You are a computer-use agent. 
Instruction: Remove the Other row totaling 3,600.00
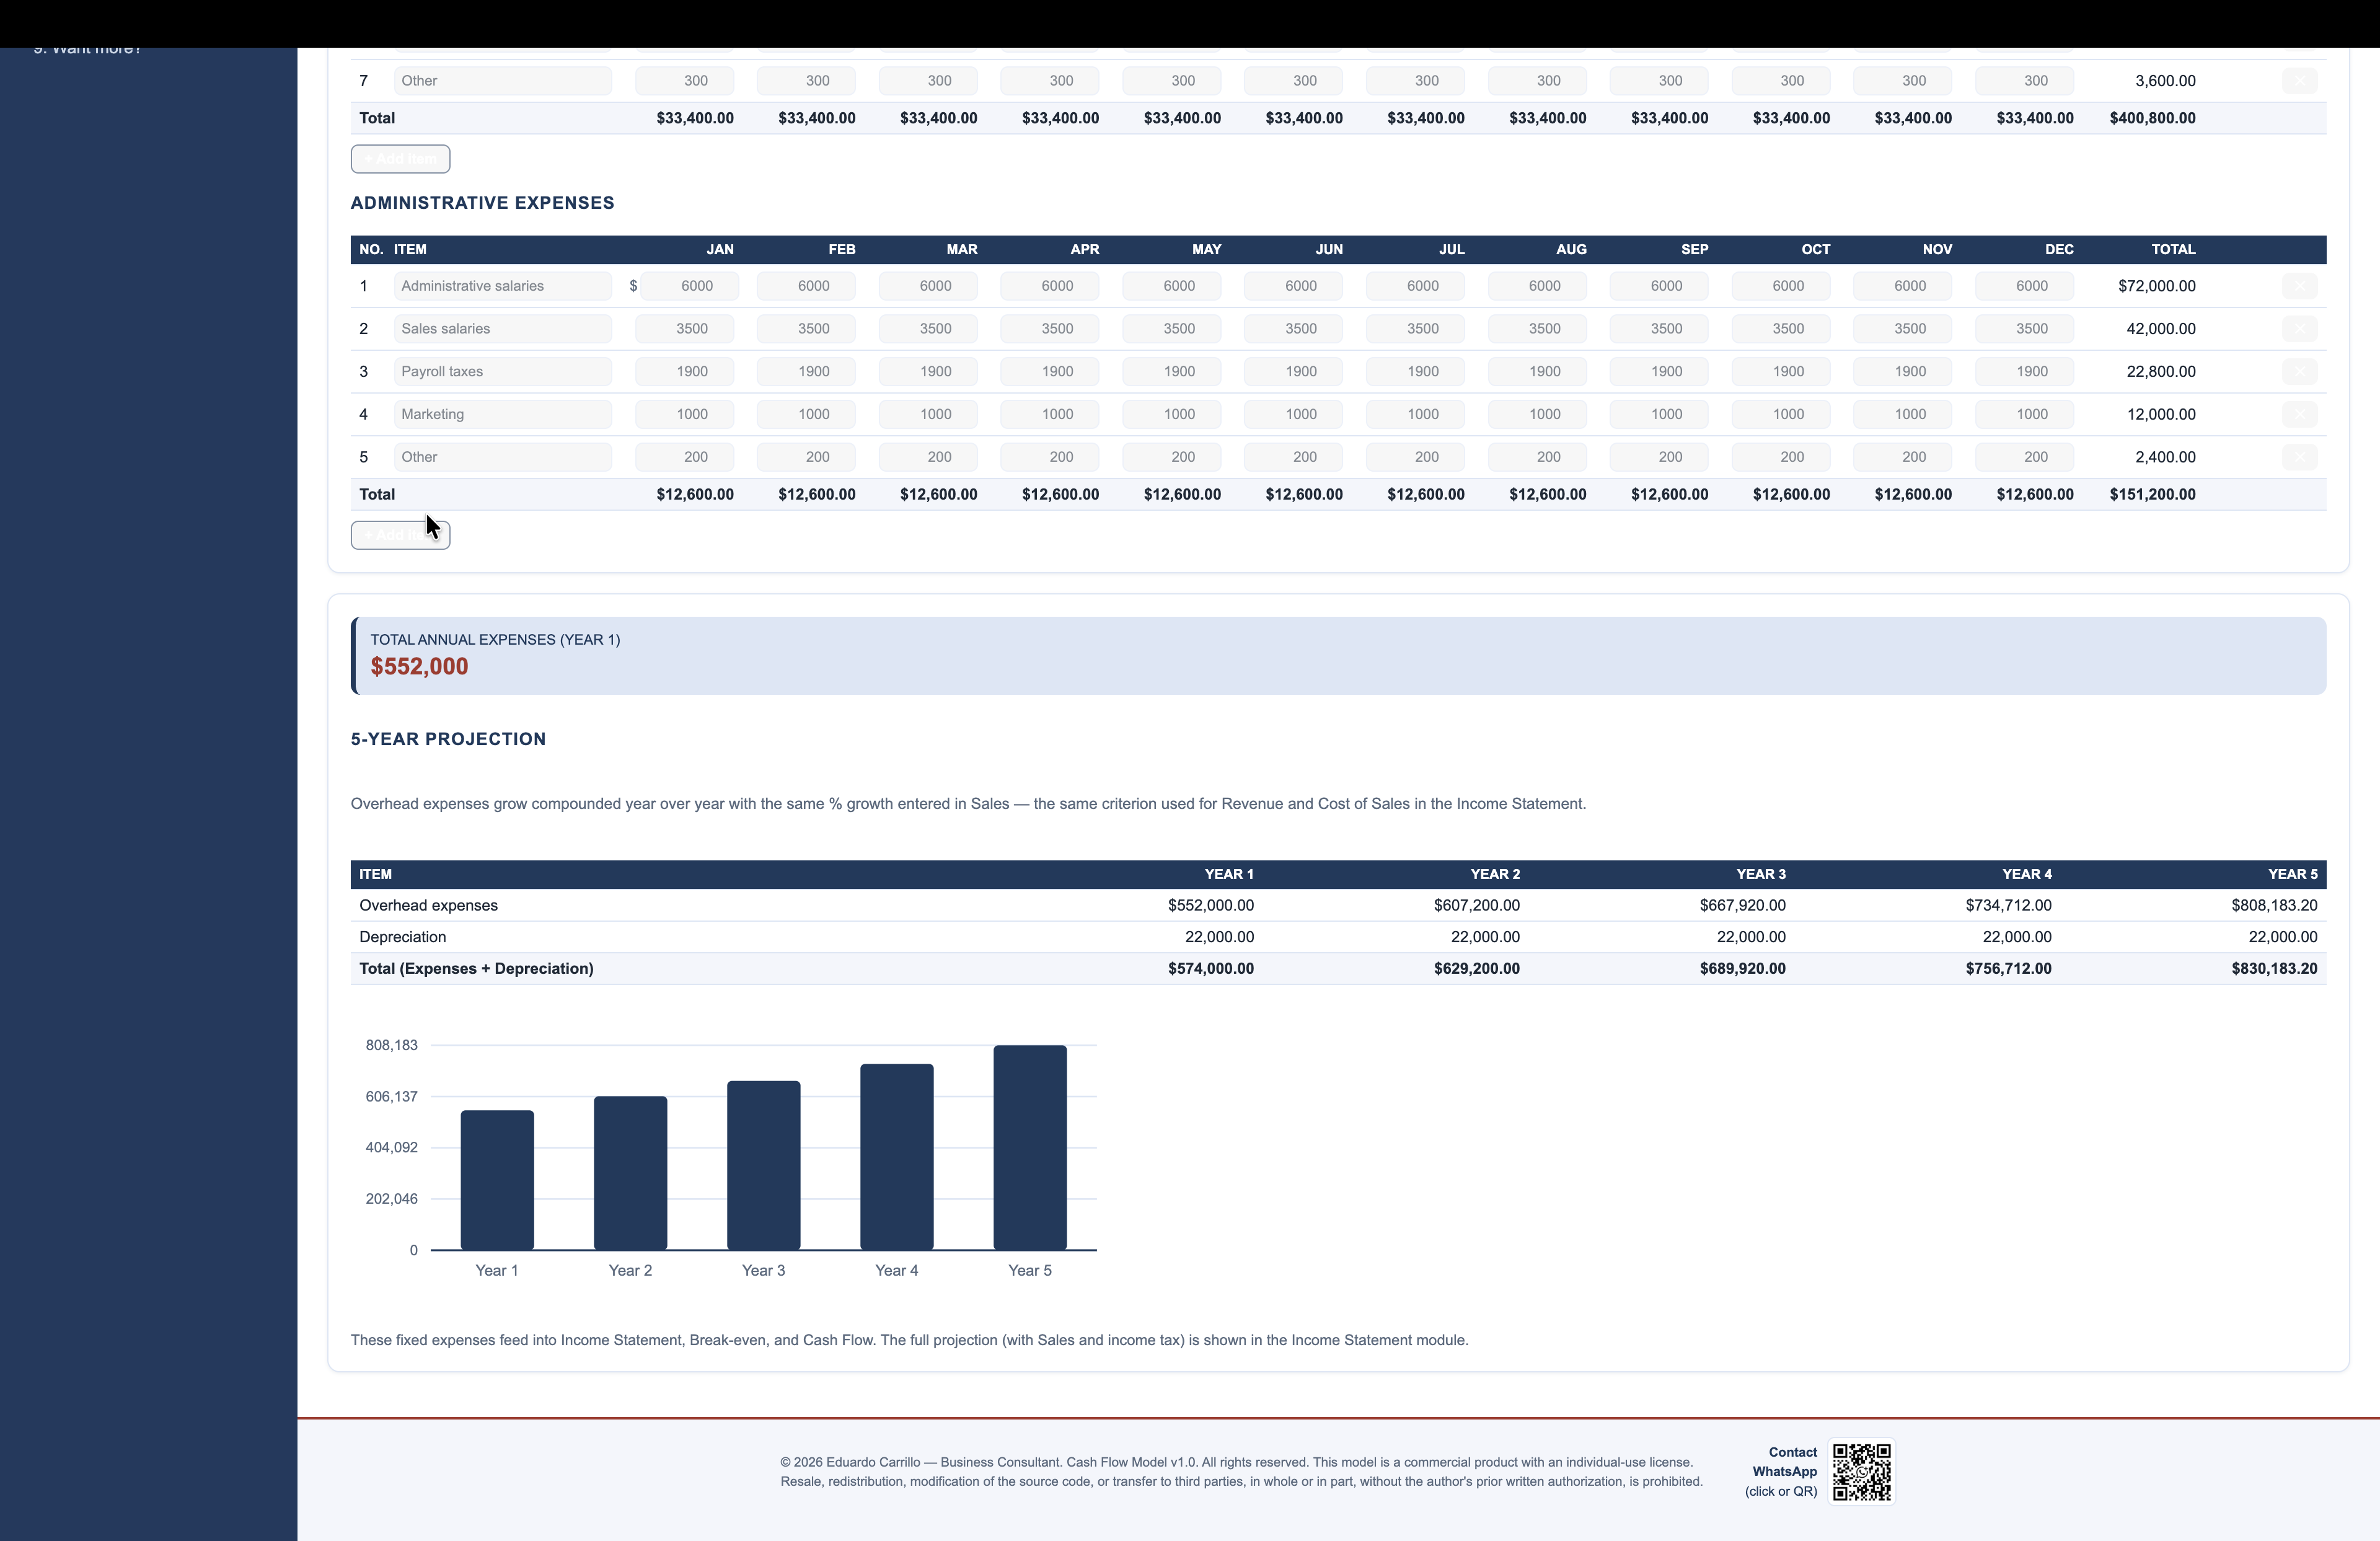(x=2299, y=81)
